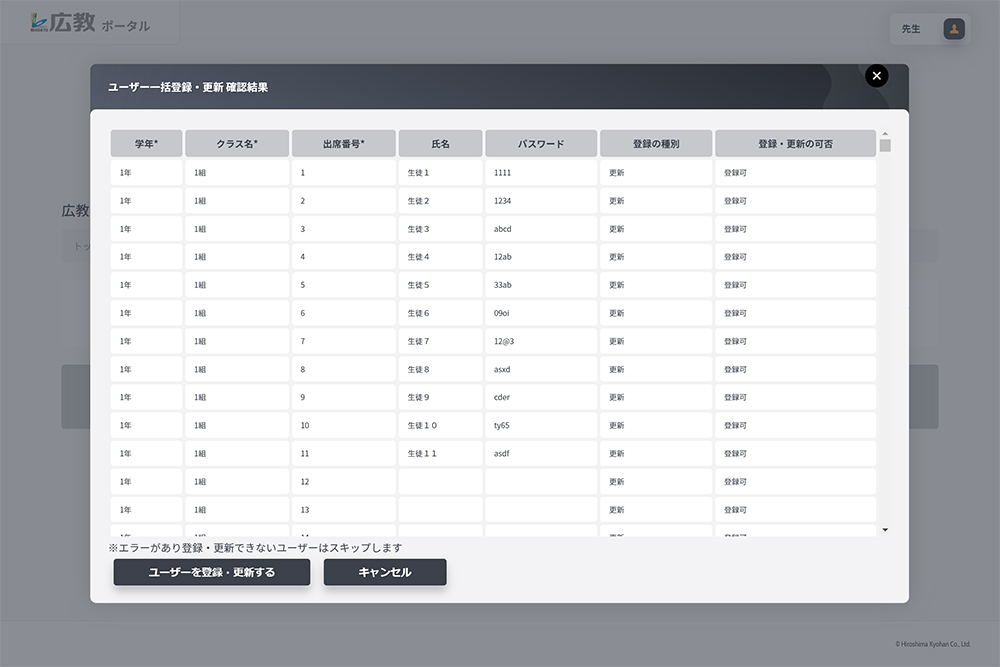Click password cell abcd
The width and height of the screenshot is (1000, 667).
[x=541, y=229]
